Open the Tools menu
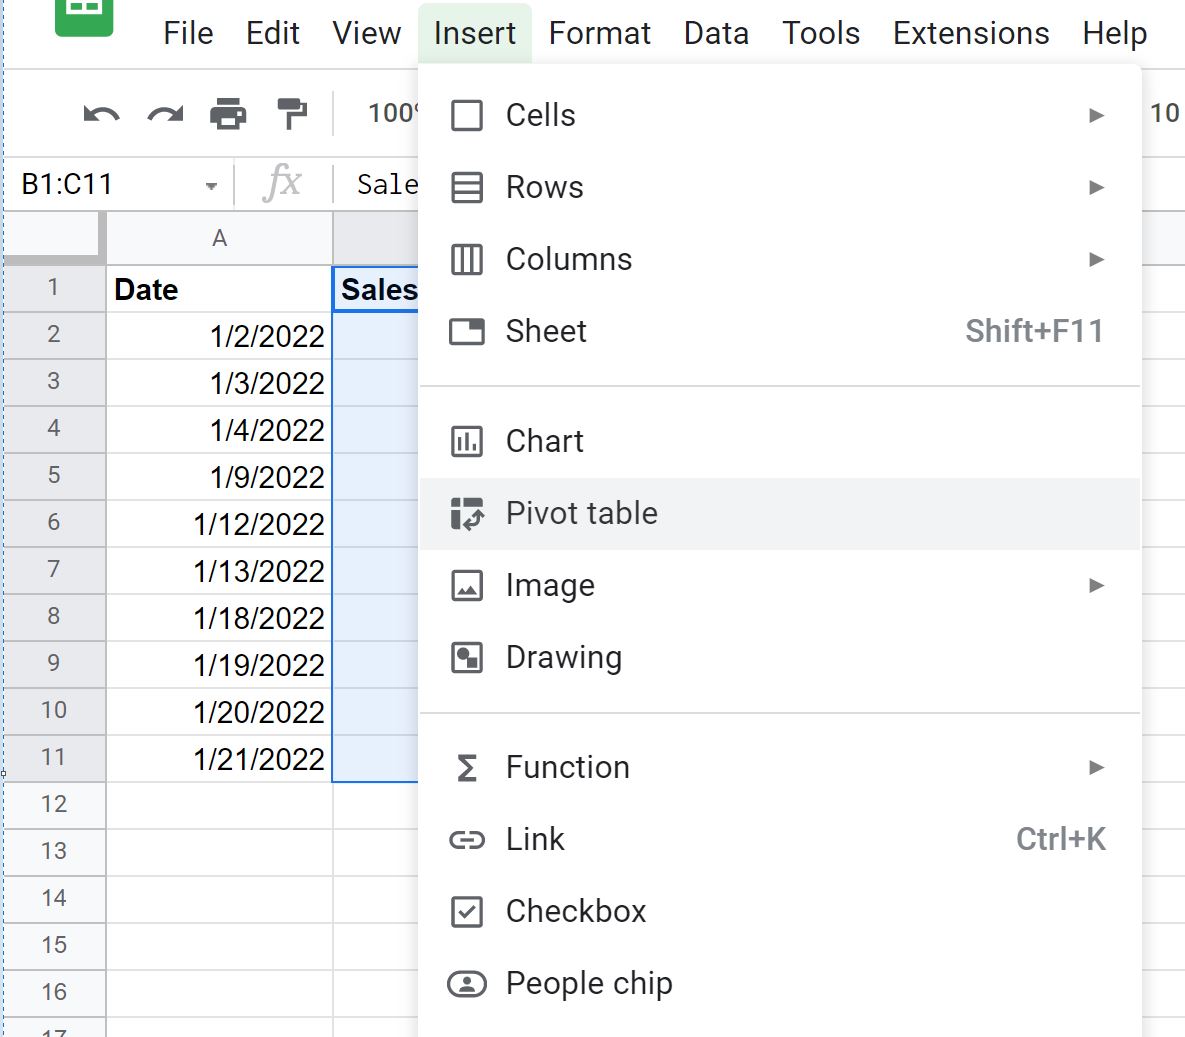 tap(821, 33)
